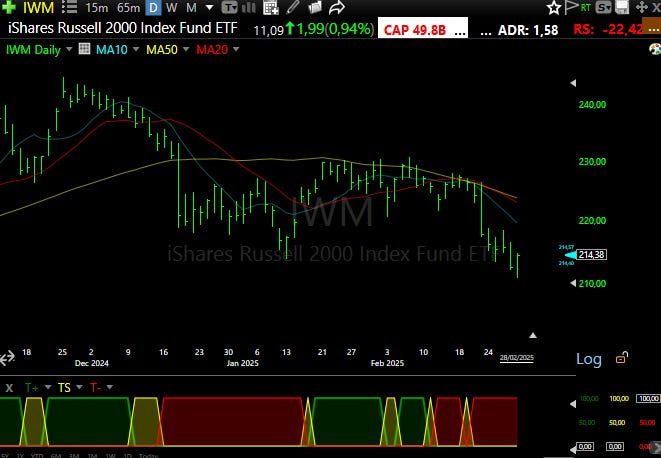Viewport: 661px width, 458px height.
Task: Click the star favorite icon
Action: point(554,8)
